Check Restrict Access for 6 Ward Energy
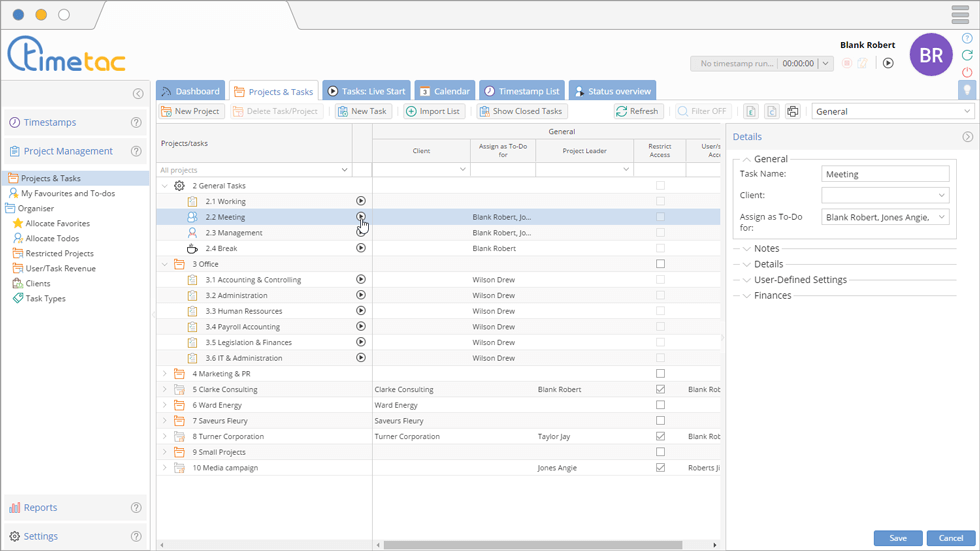The width and height of the screenshot is (980, 551). click(660, 405)
